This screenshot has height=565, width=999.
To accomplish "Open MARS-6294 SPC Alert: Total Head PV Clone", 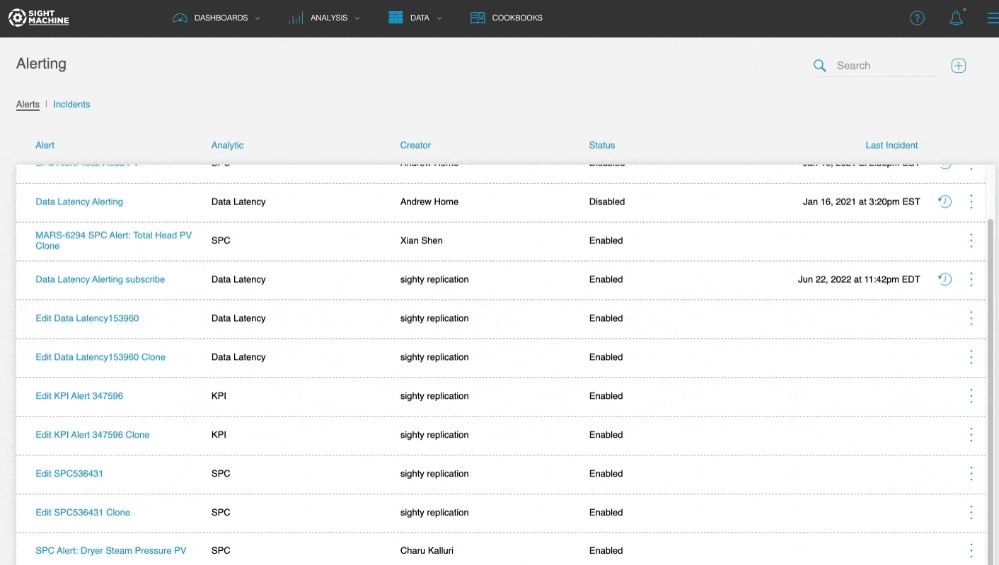I will click(x=113, y=240).
